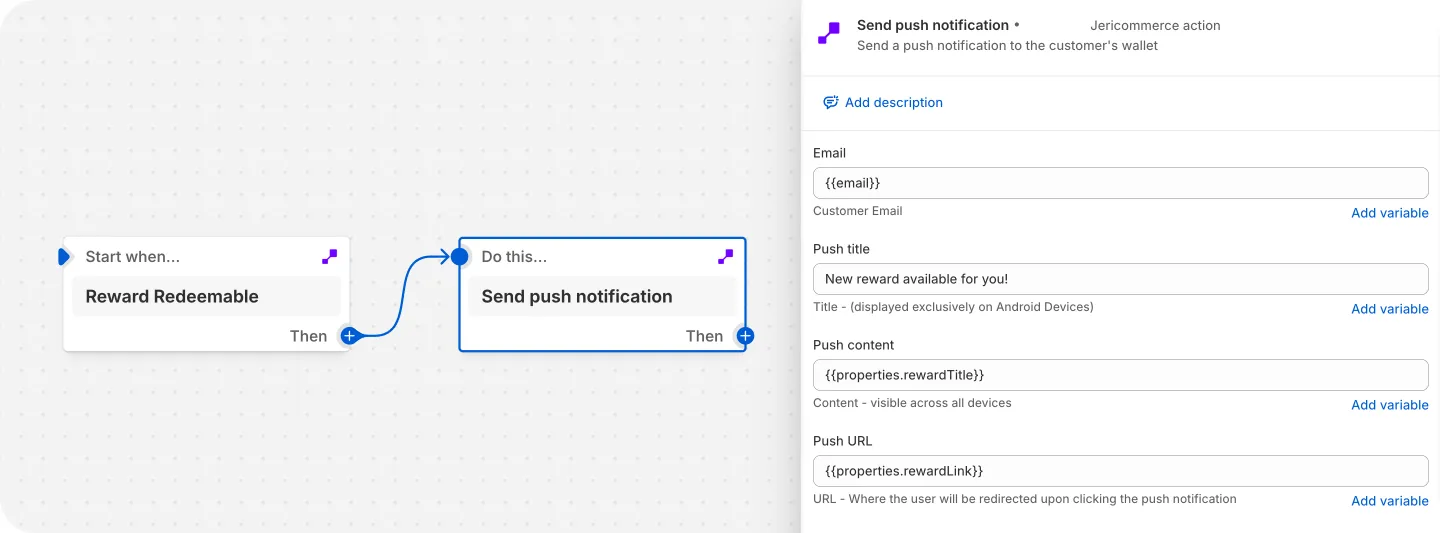
Task: Select the Reward Redeemable trigger block
Action: click(x=206, y=297)
